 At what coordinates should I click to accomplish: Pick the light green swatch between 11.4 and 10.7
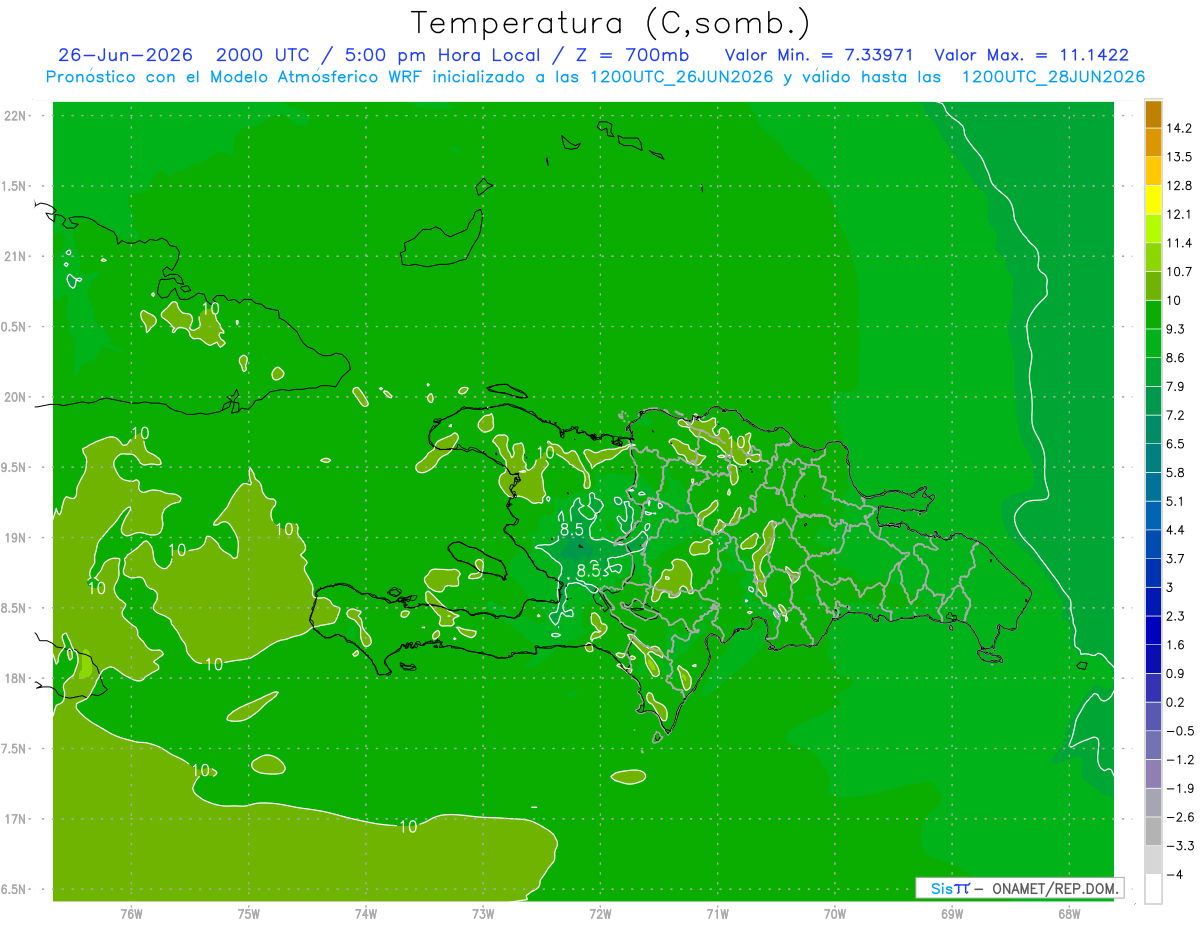click(x=1153, y=257)
